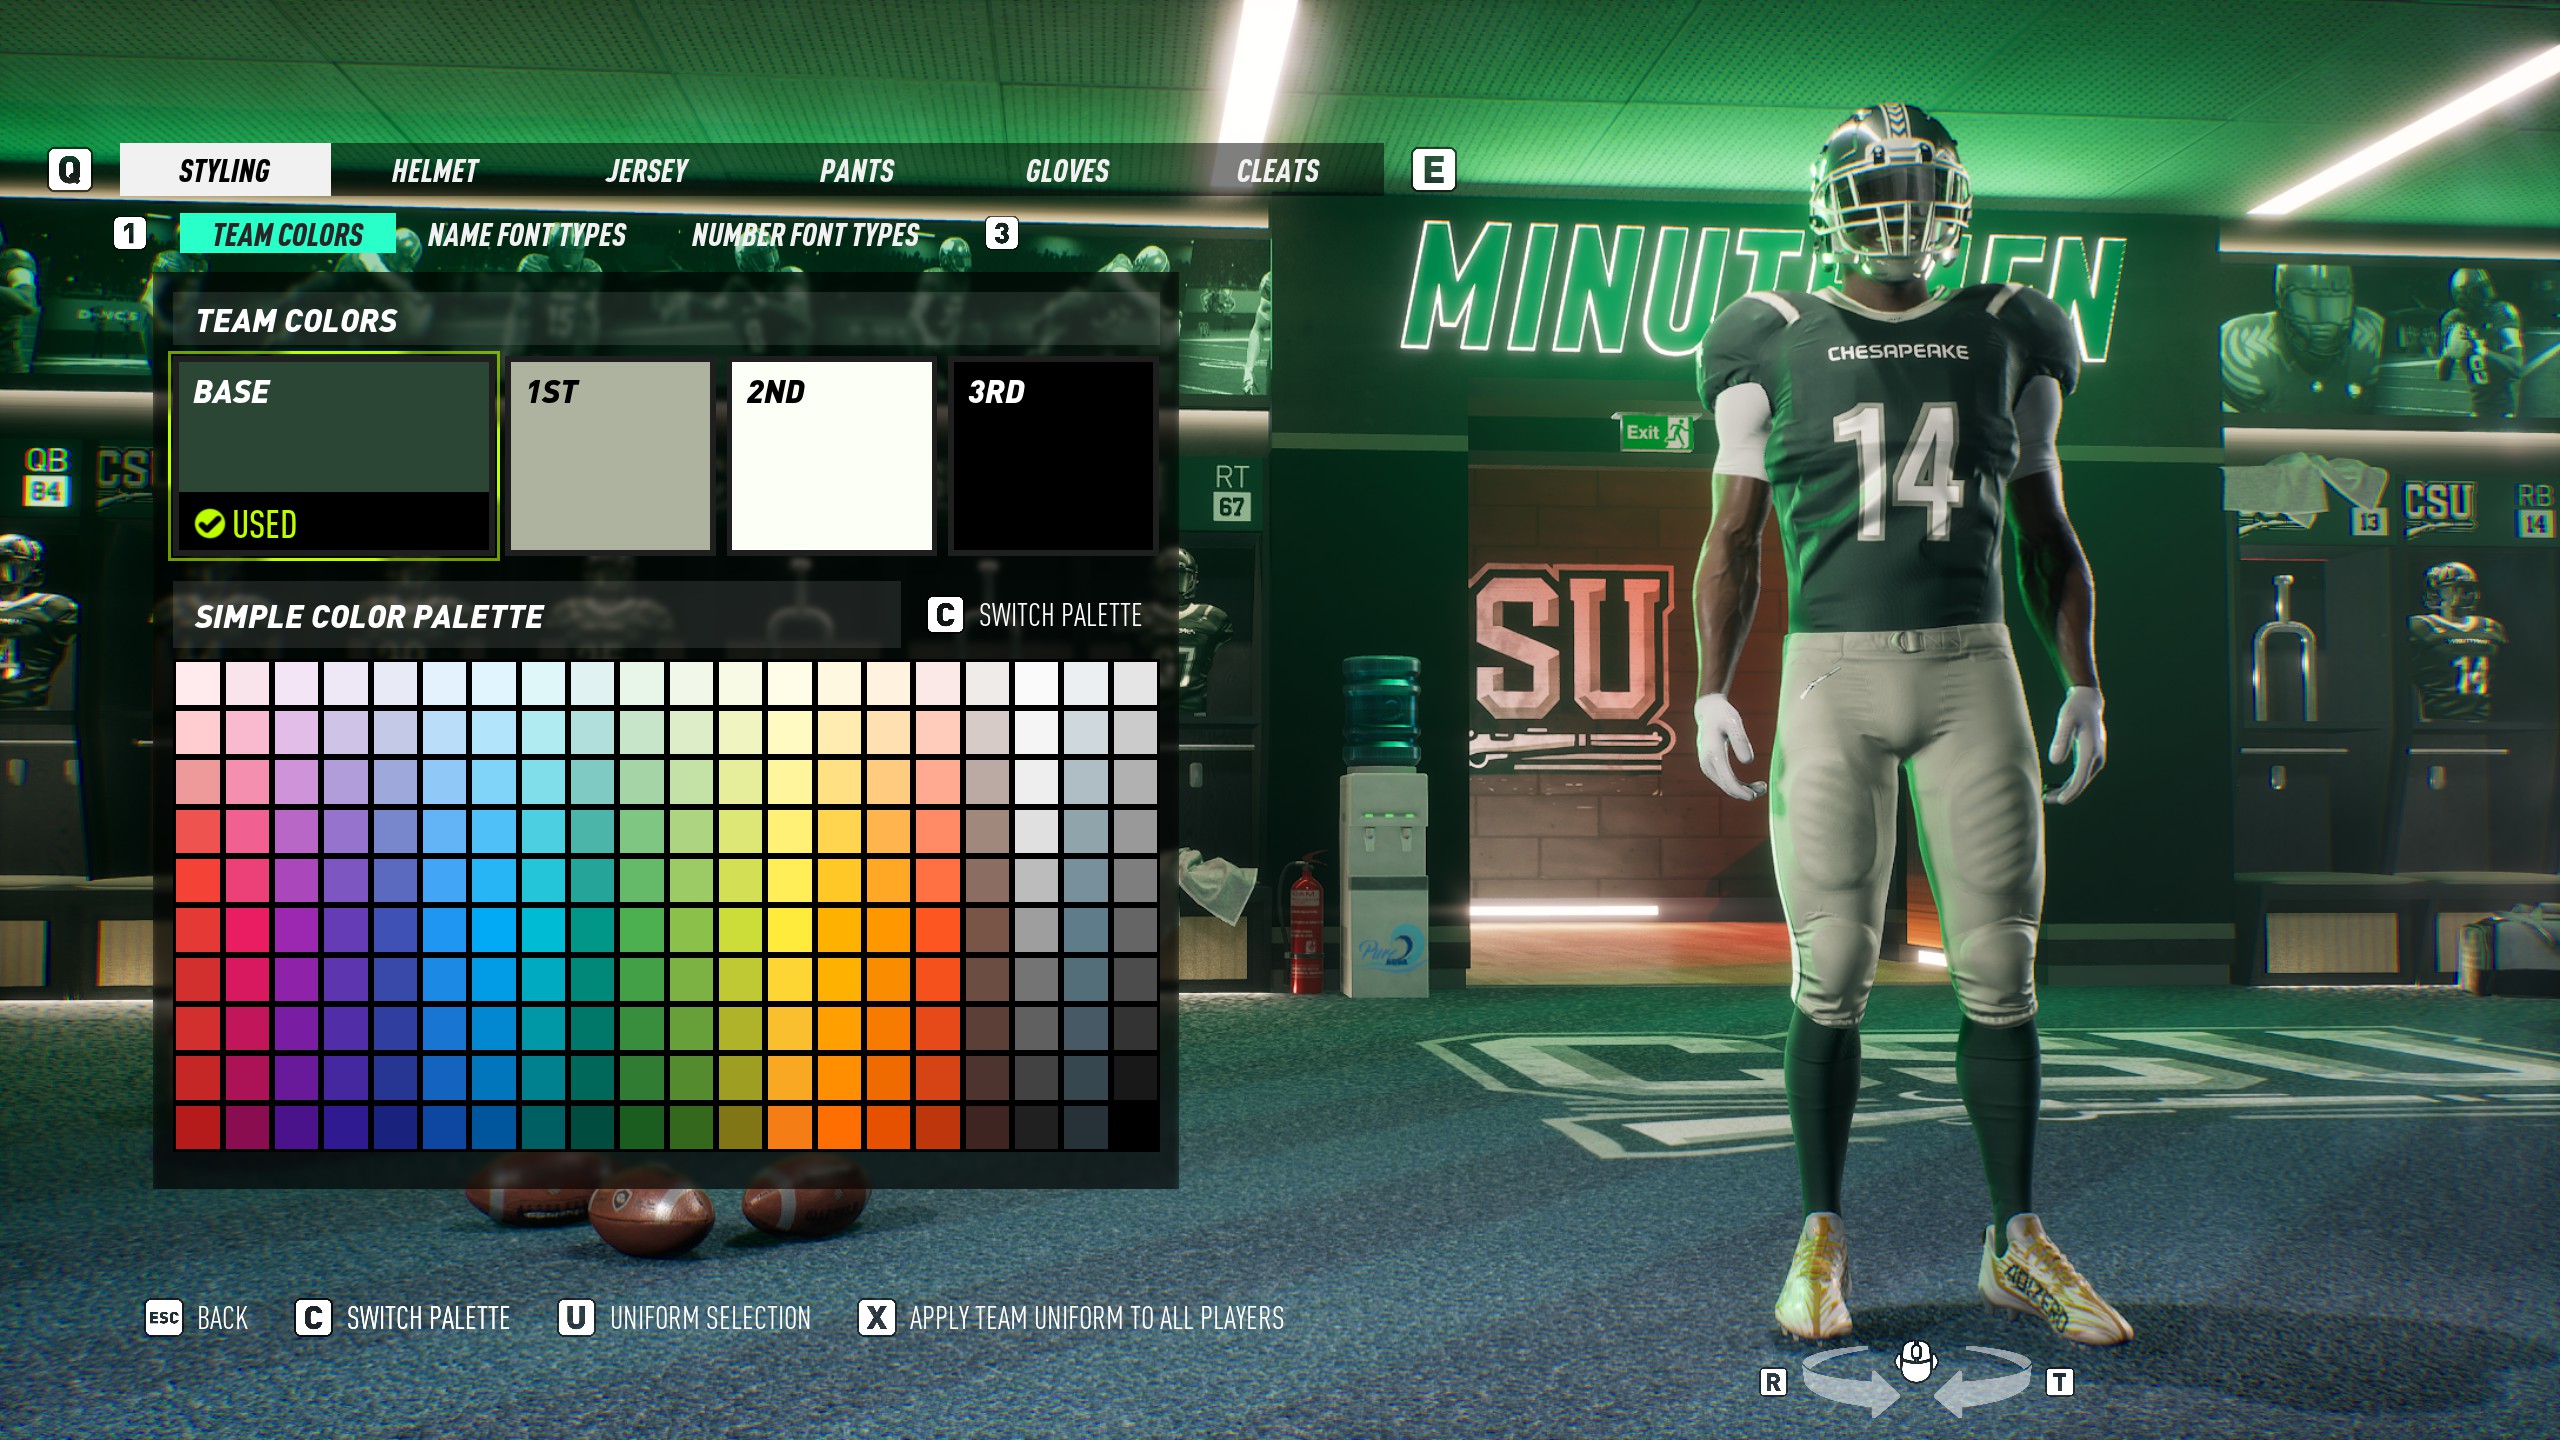Go to the Gloves tab
Viewport: 2560px width, 1440px height.
tap(1067, 170)
